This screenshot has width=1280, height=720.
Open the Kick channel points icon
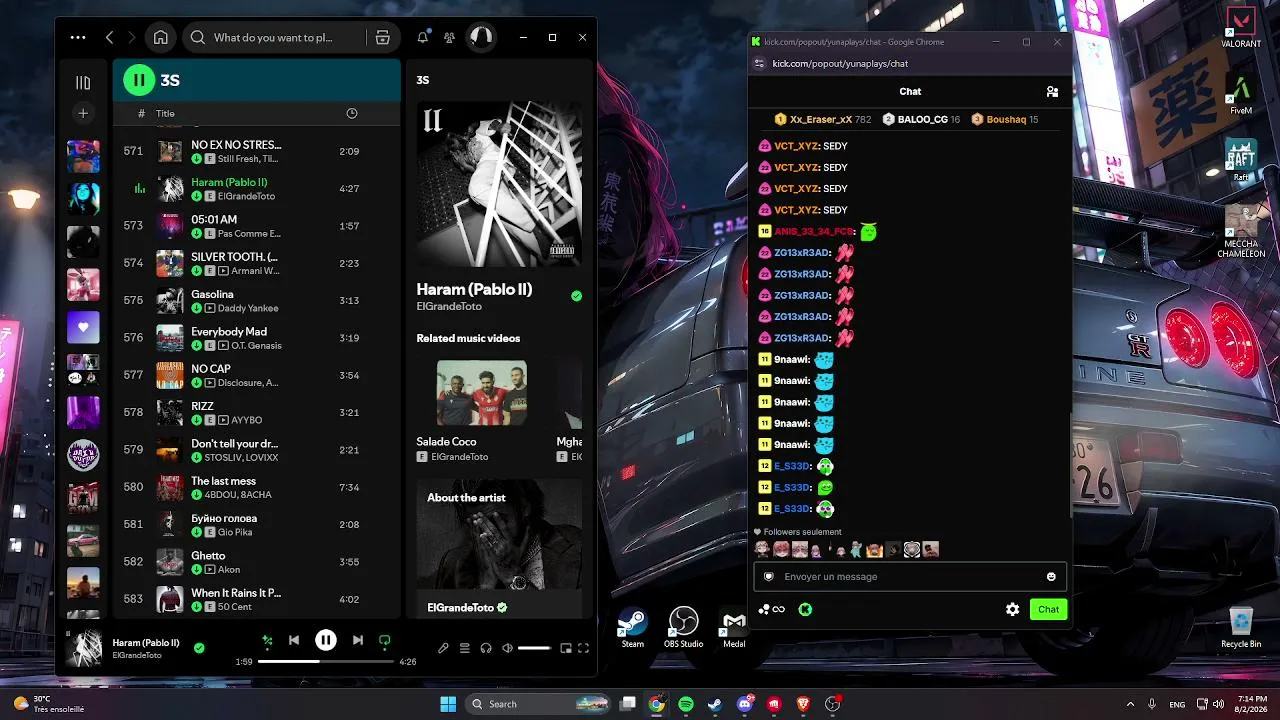pyautogui.click(x=771, y=609)
